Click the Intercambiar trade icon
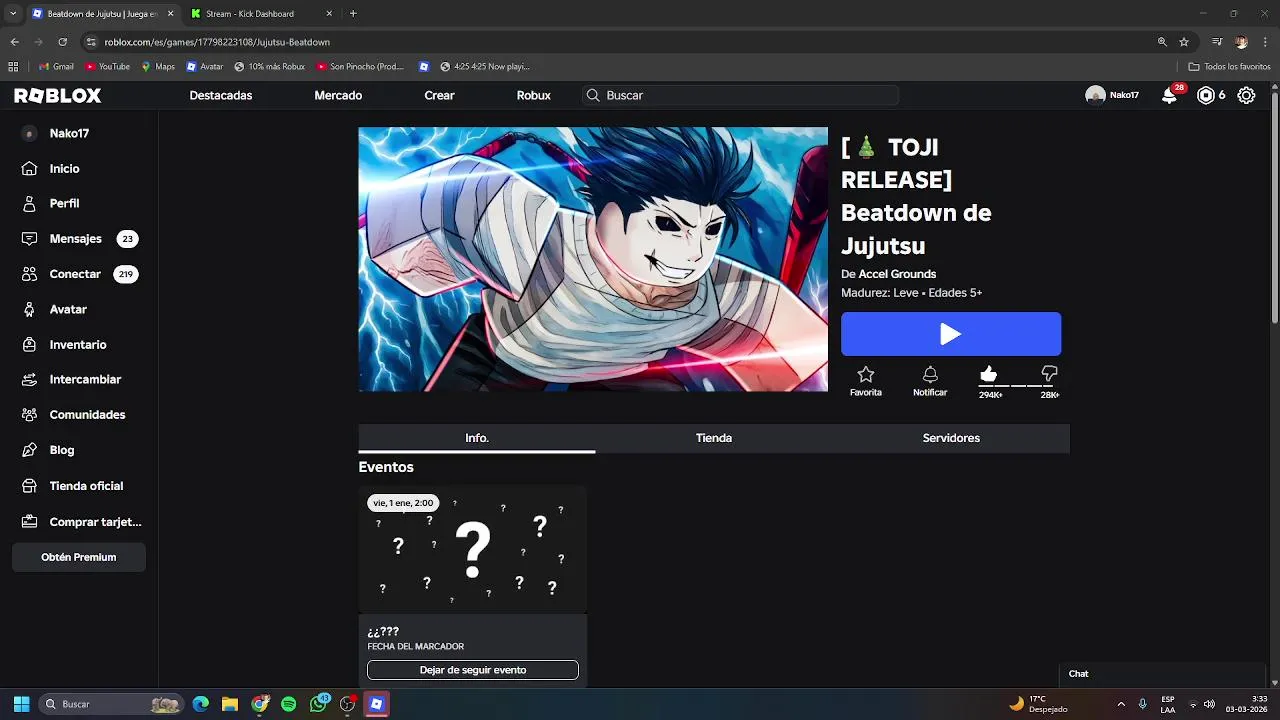The height and width of the screenshot is (720, 1280). [x=30, y=380]
